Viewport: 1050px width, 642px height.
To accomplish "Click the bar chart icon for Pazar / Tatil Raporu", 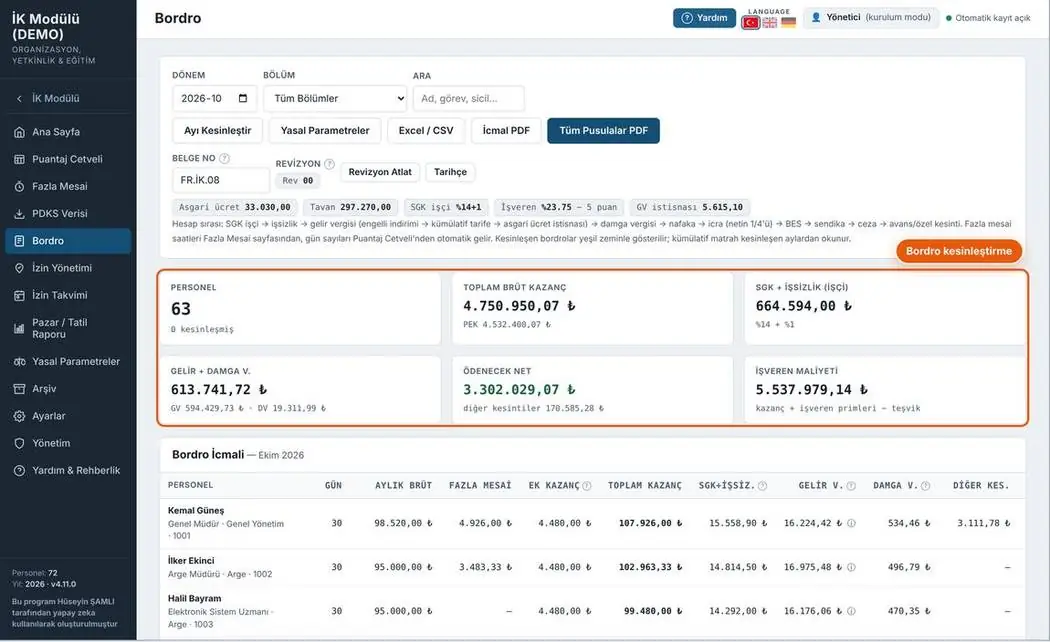I will click(x=19, y=329).
